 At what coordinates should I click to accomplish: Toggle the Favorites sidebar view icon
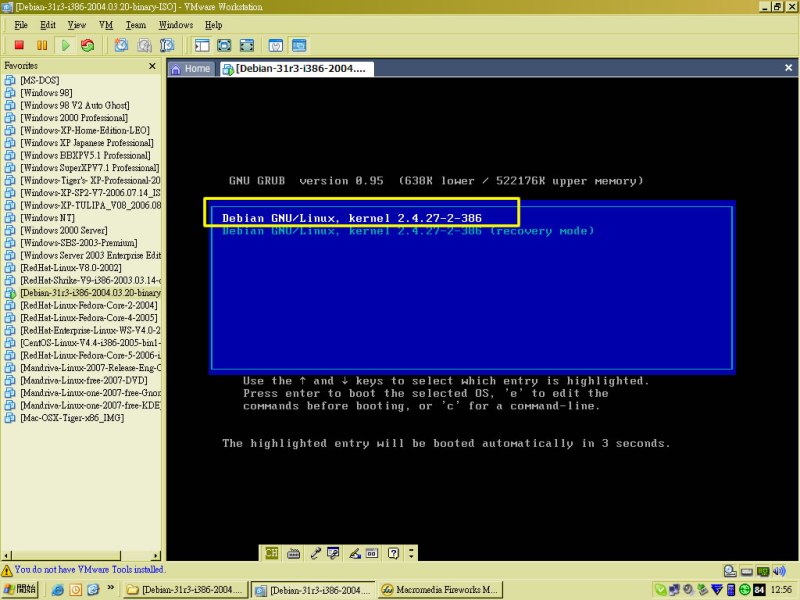(x=202, y=45)
